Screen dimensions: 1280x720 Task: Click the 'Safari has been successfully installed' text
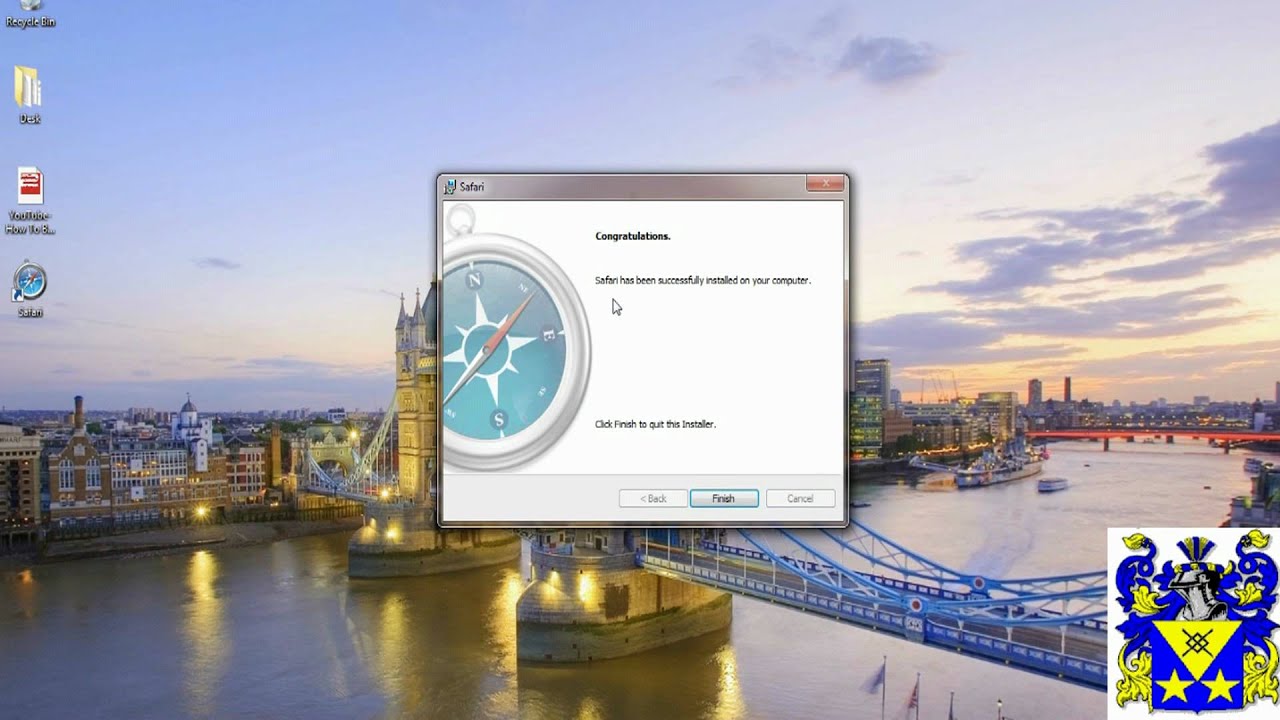(703, 280)
